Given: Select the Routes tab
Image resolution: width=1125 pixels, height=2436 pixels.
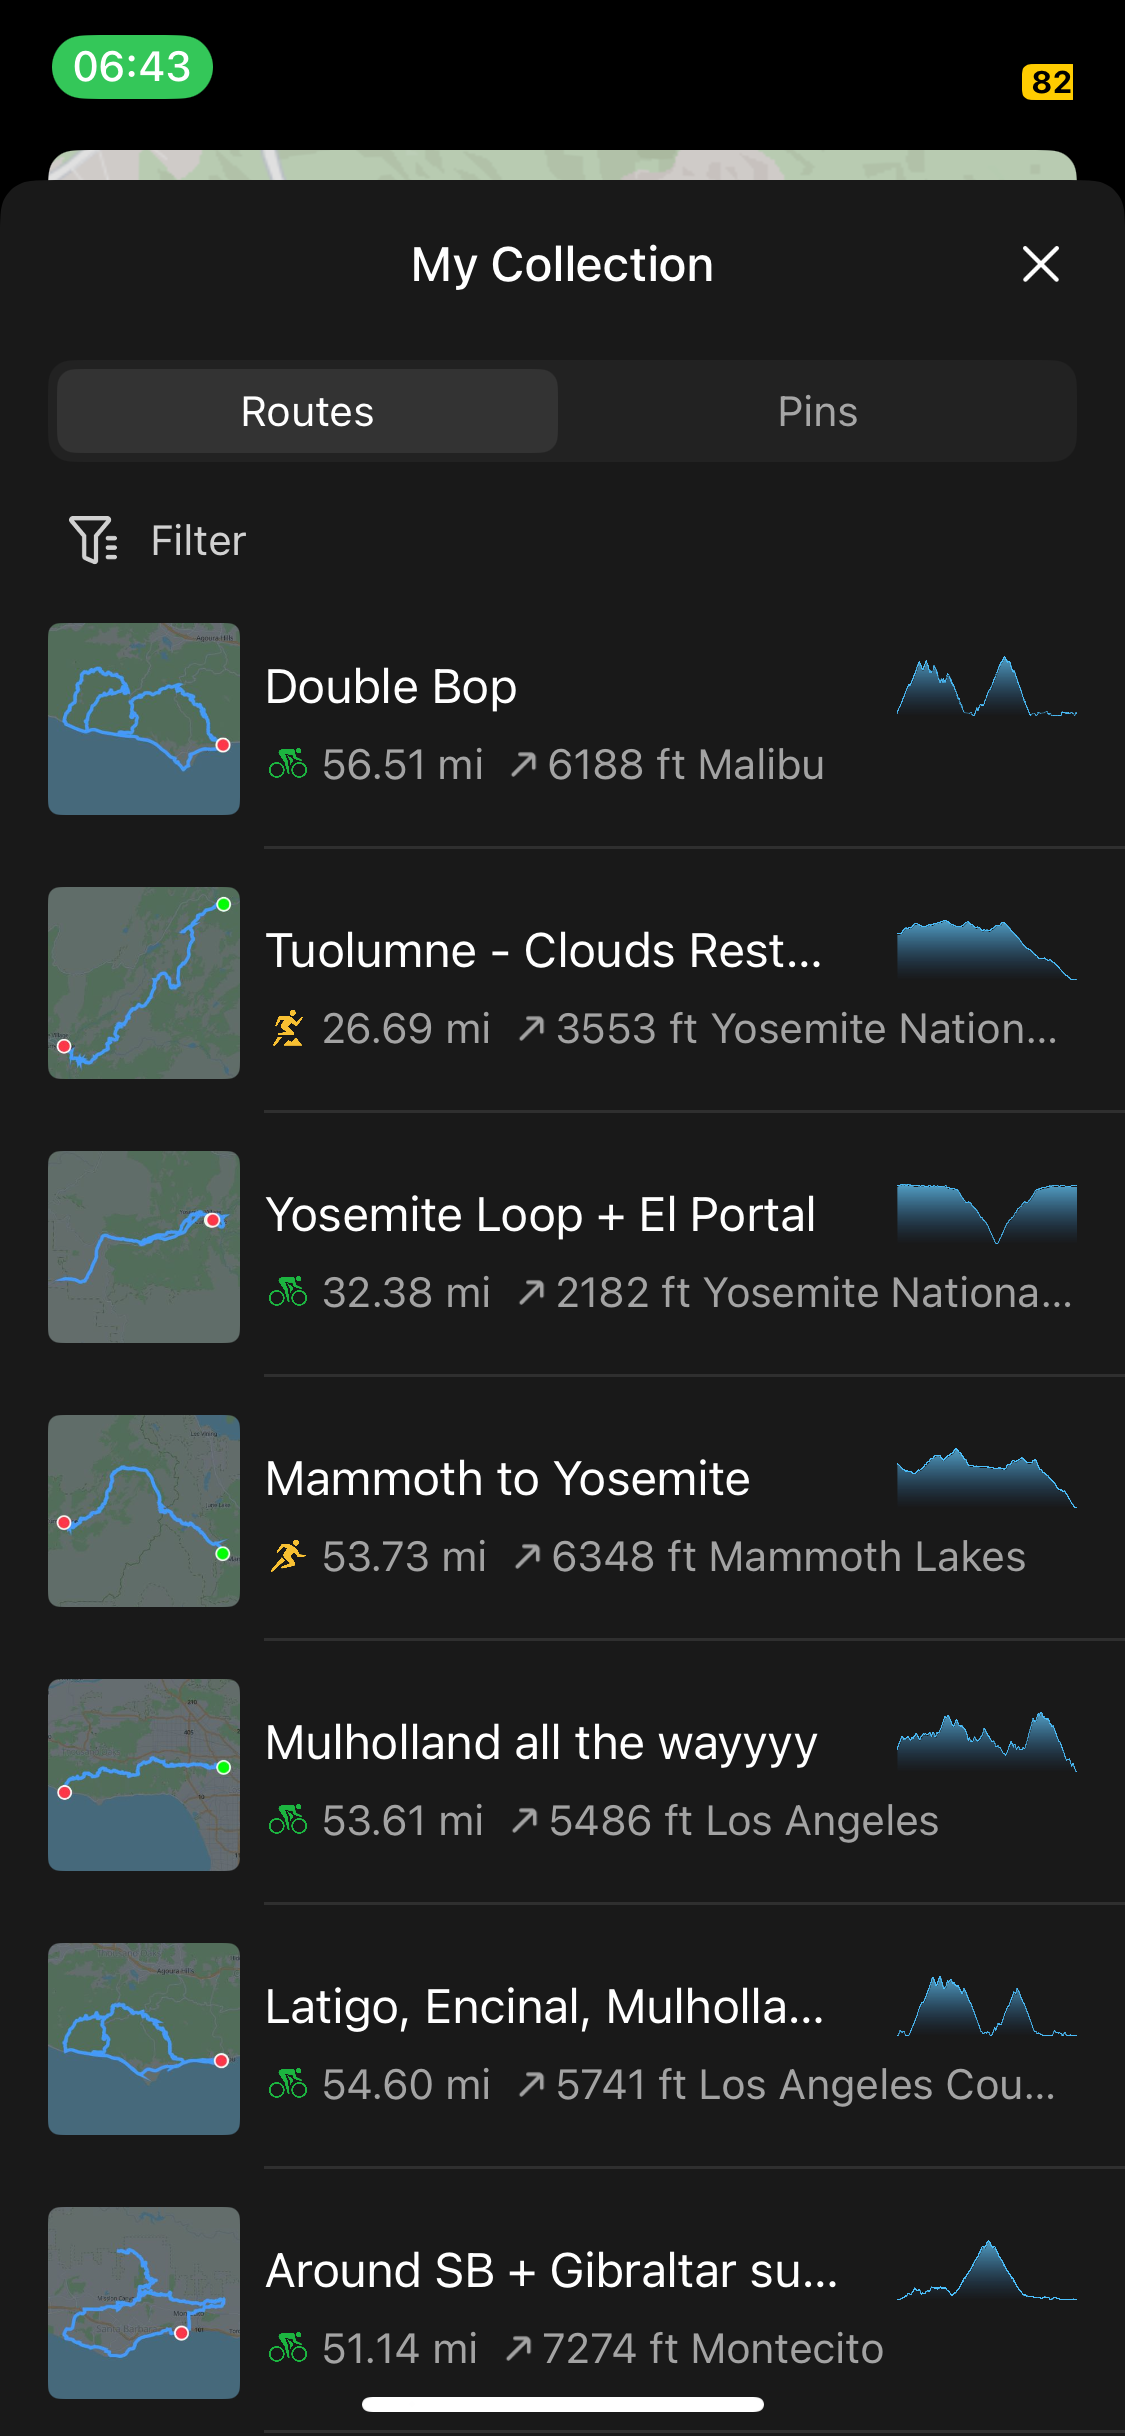Looking at the screenshot, I should click(x=308, y=412).
